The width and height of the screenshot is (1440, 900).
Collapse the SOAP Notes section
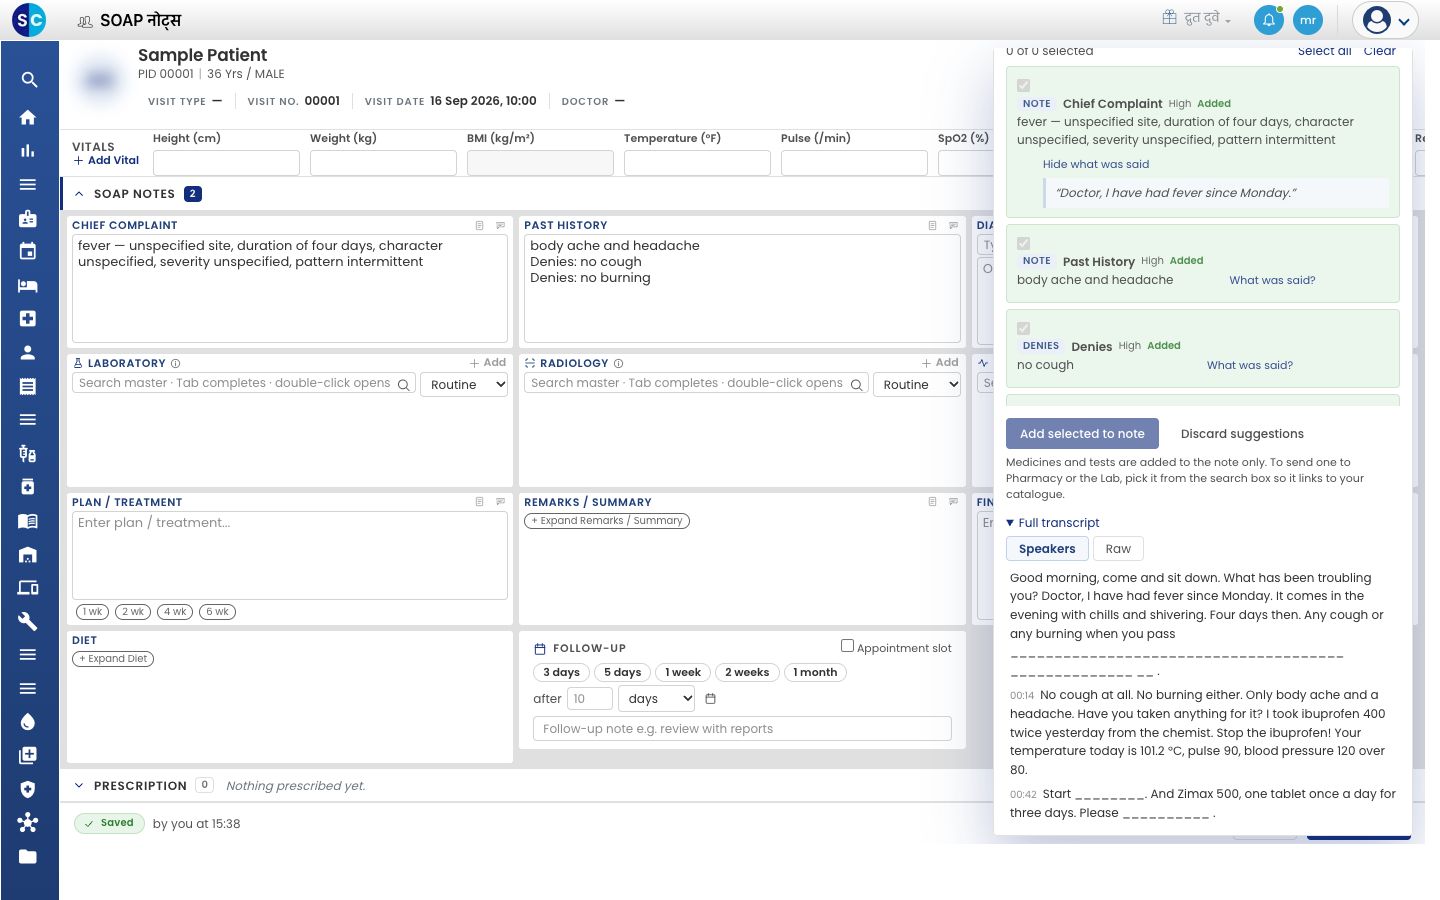(79, 194)
